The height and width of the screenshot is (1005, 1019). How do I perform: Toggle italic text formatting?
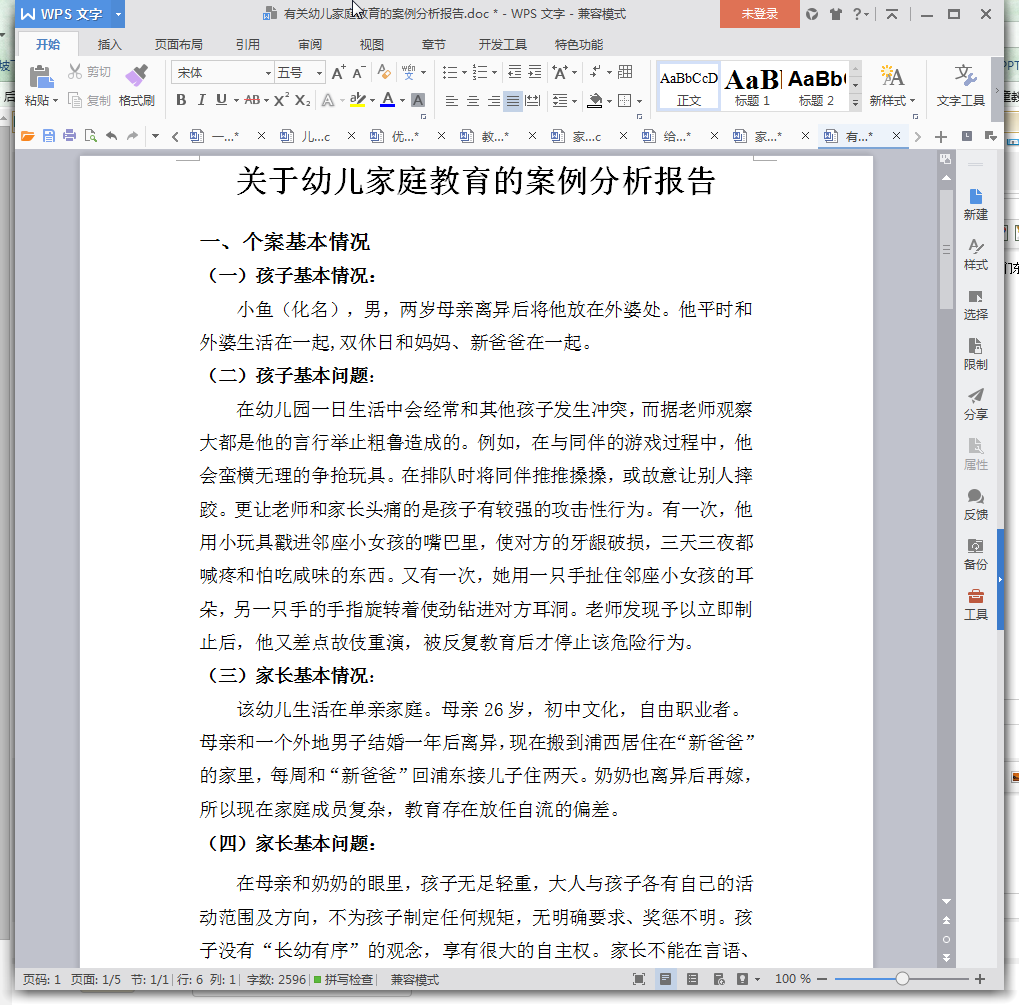201,100
